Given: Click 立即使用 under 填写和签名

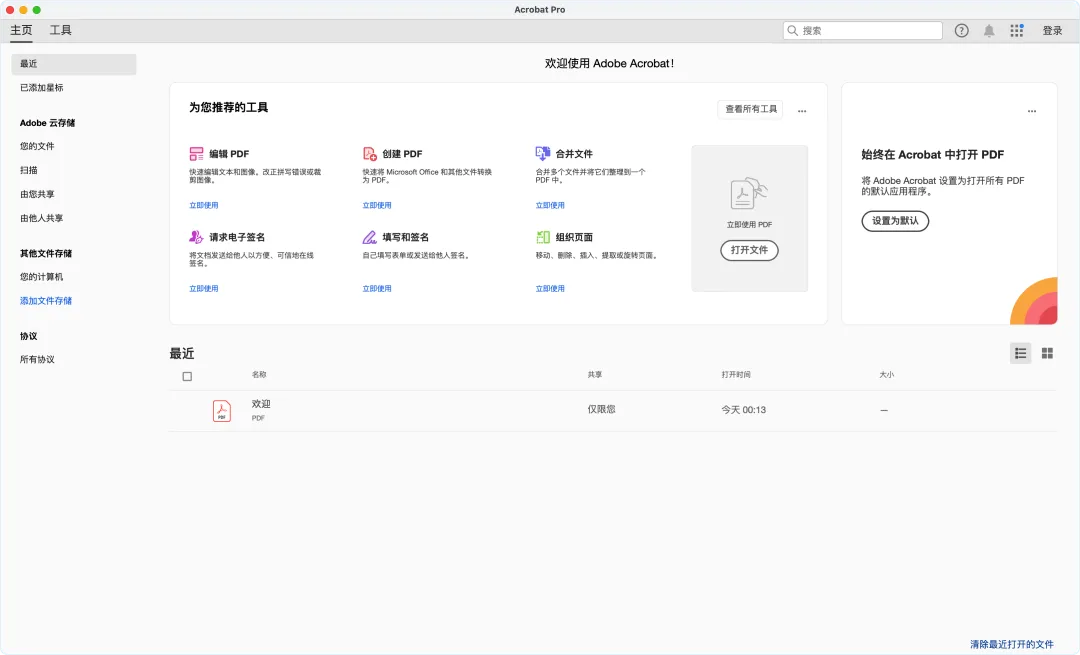Looking at the screenshot, I should [377, 289].
